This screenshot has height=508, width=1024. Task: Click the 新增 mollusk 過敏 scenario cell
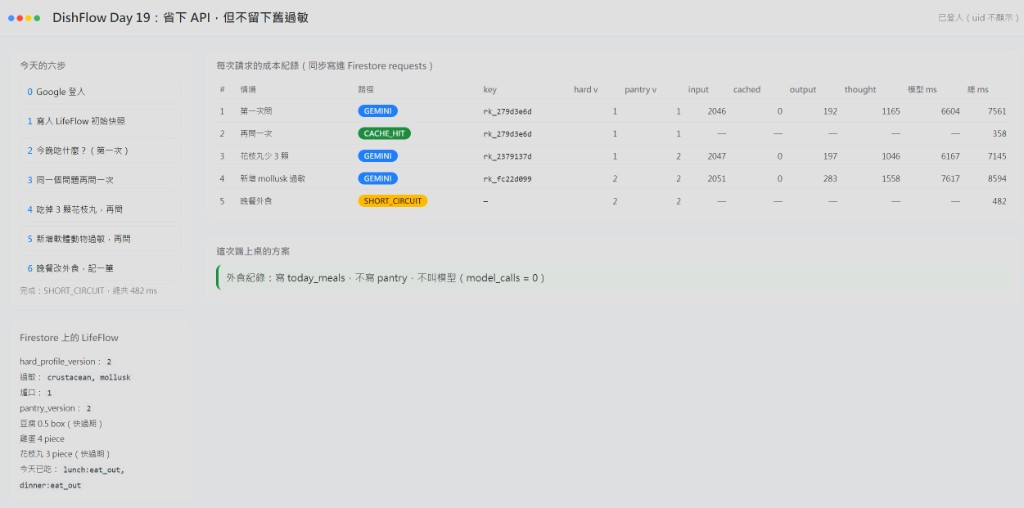coord(272,178)
